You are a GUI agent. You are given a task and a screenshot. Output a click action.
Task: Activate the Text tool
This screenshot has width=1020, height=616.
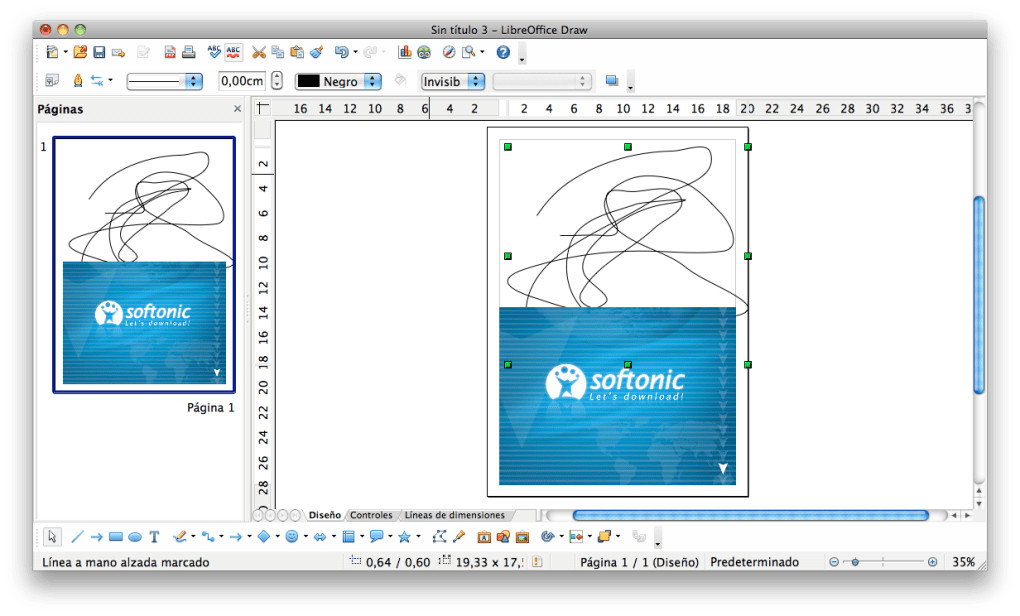(154, 537)
